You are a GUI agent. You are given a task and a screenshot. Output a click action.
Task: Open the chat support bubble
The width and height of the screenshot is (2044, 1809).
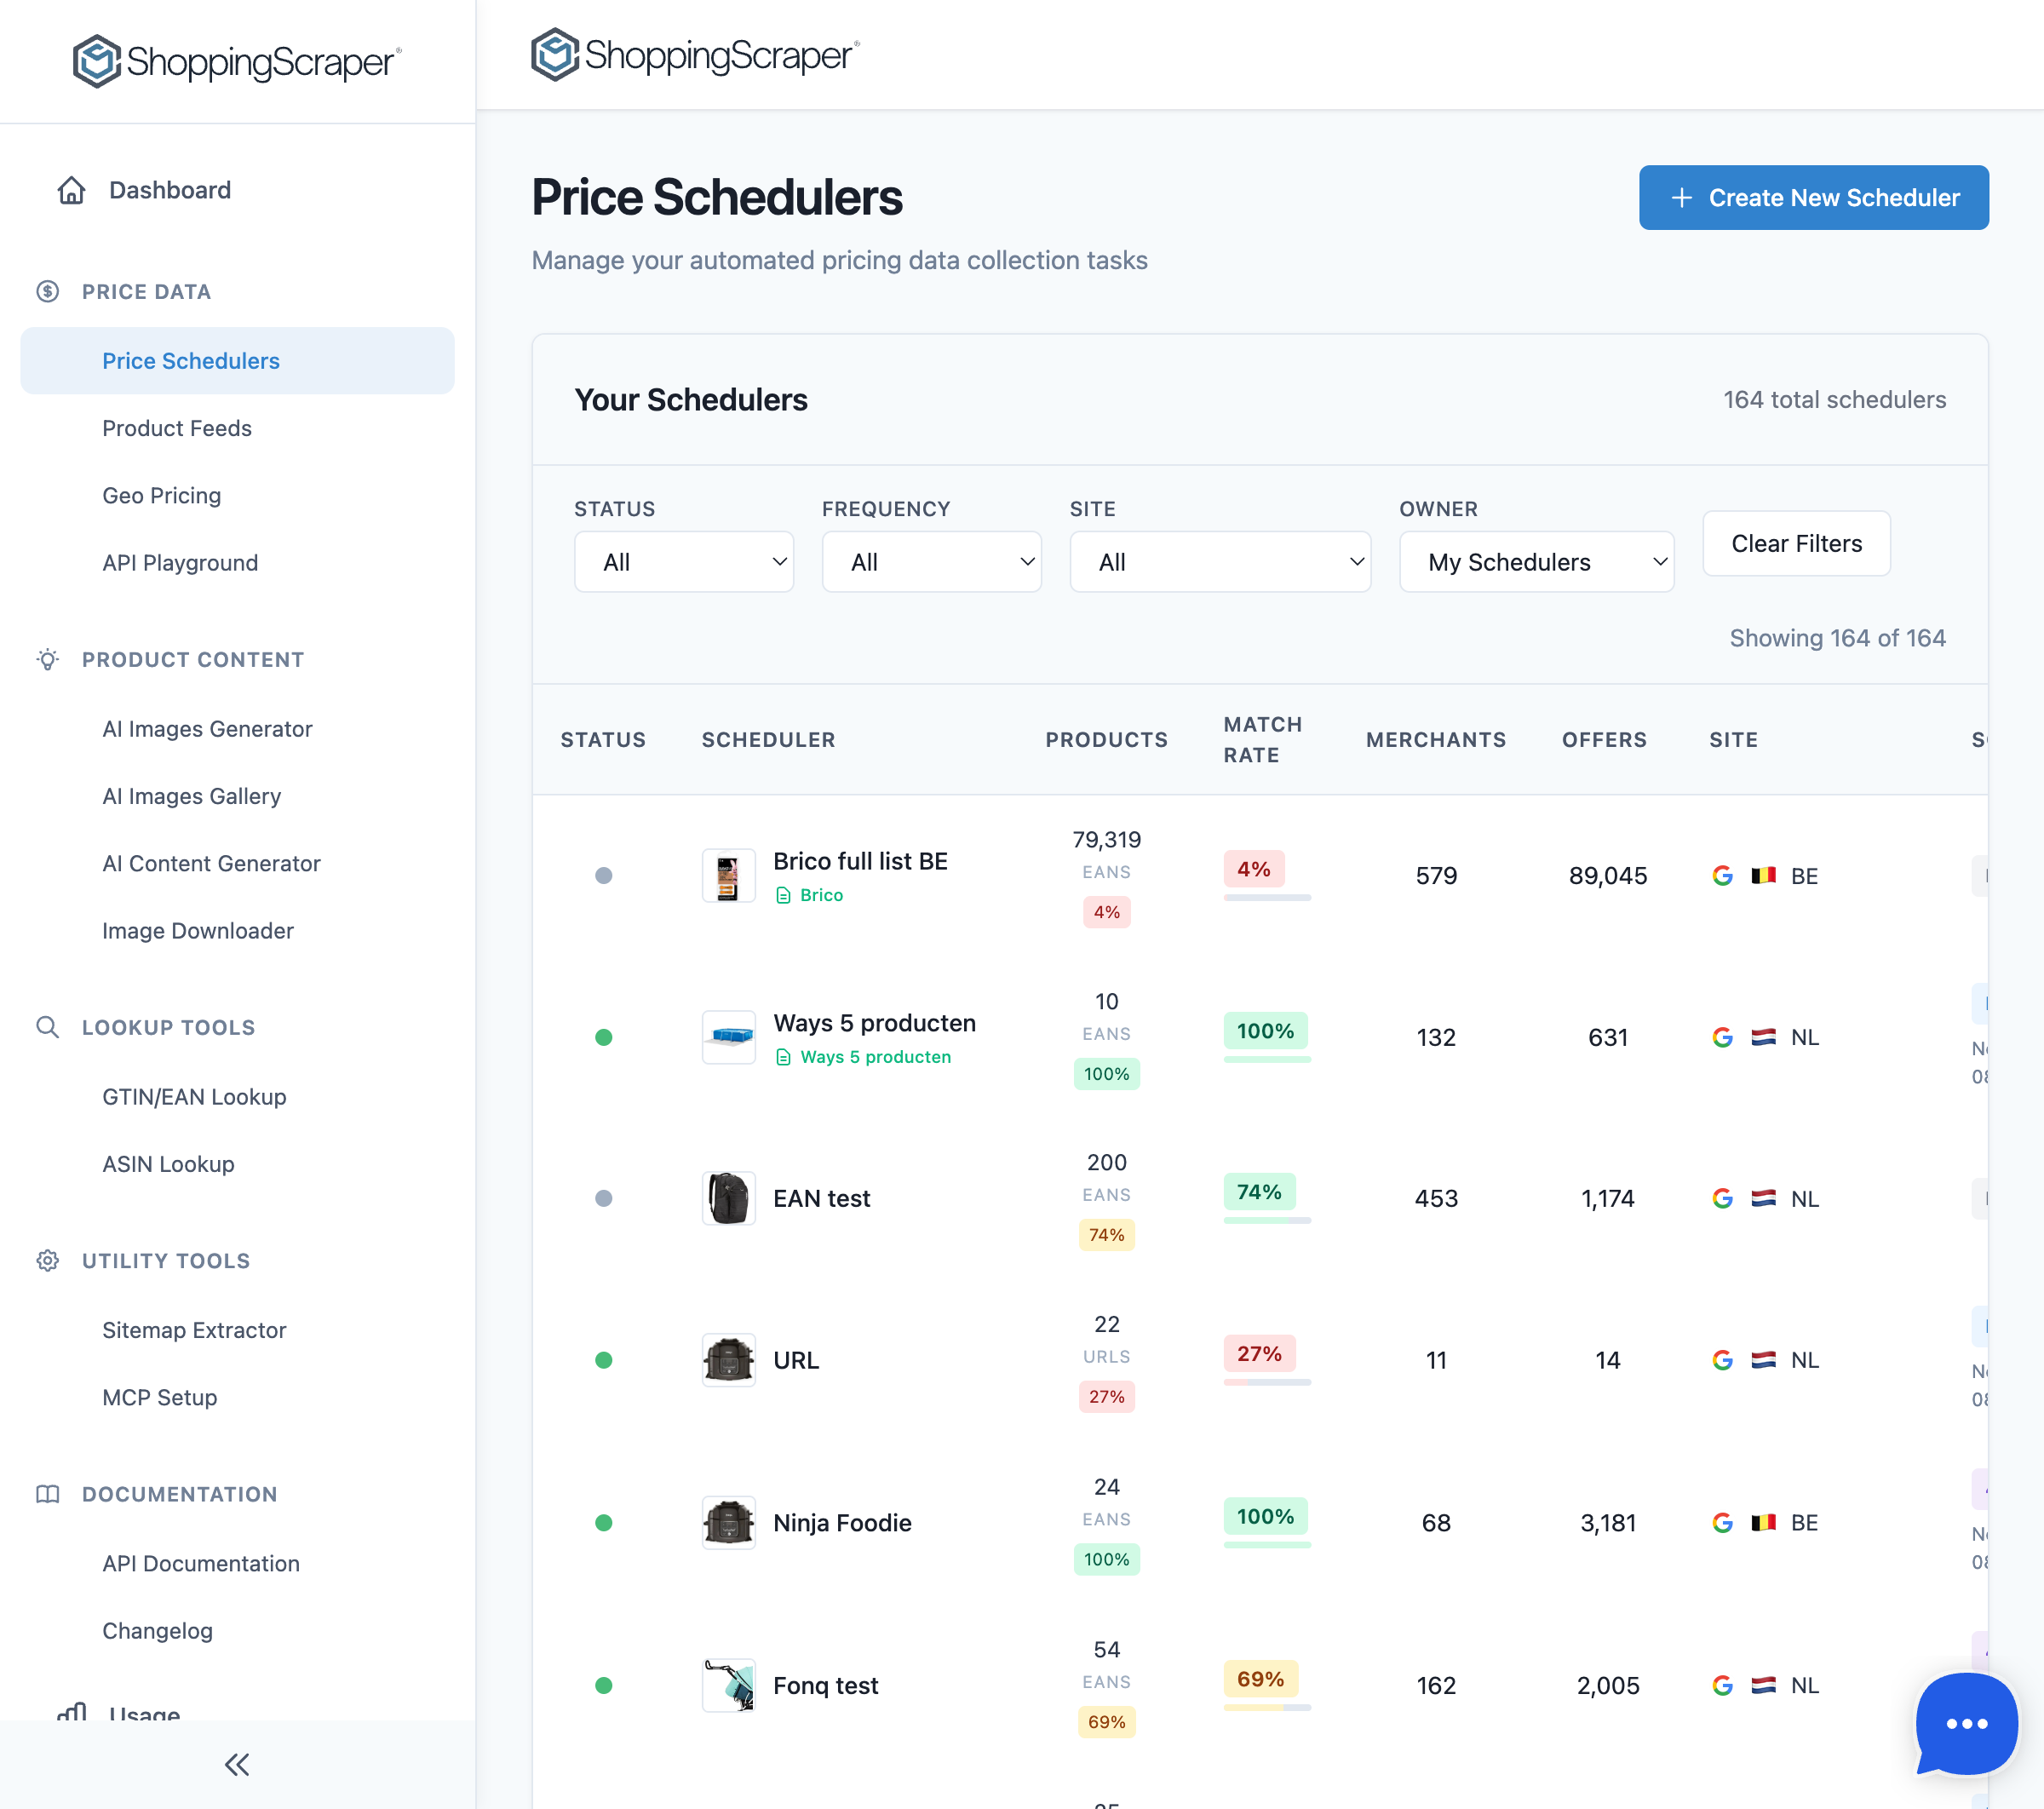1966,1723
